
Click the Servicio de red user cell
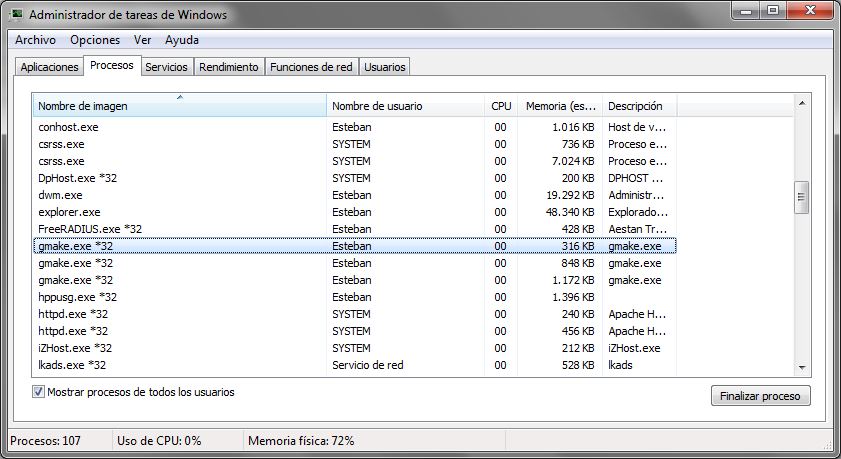(x=367, y=365)
